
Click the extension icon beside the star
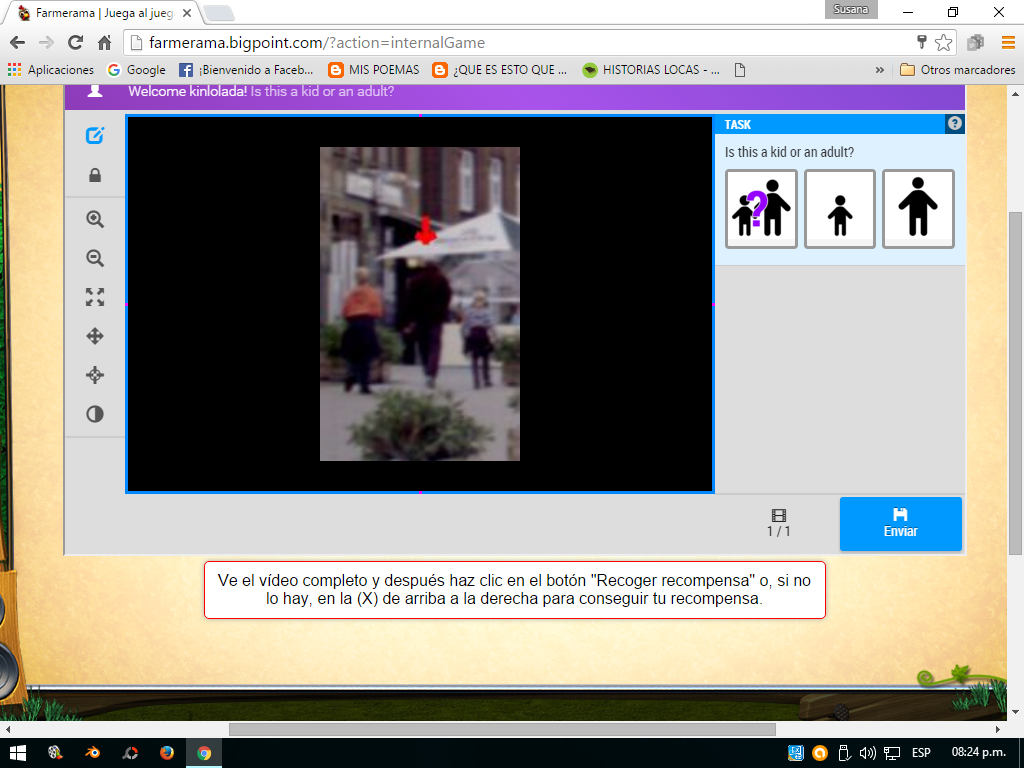[x=976, y=43]
